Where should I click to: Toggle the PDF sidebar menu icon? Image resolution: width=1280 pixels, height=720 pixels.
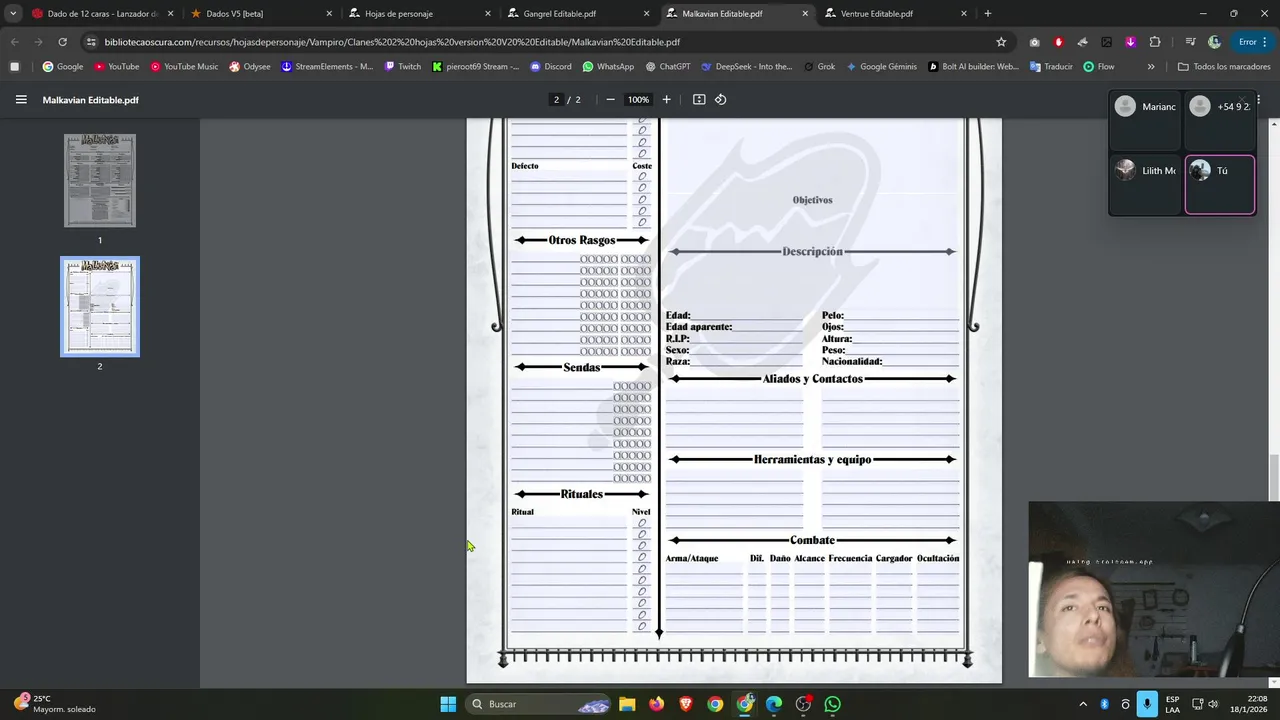(21, 100)
